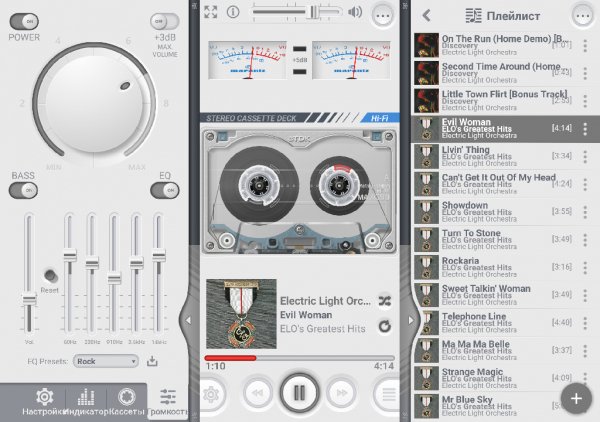This screenshot has height=422, width=600.
Task: Click the left VU meter
Action: pos(247,60)
